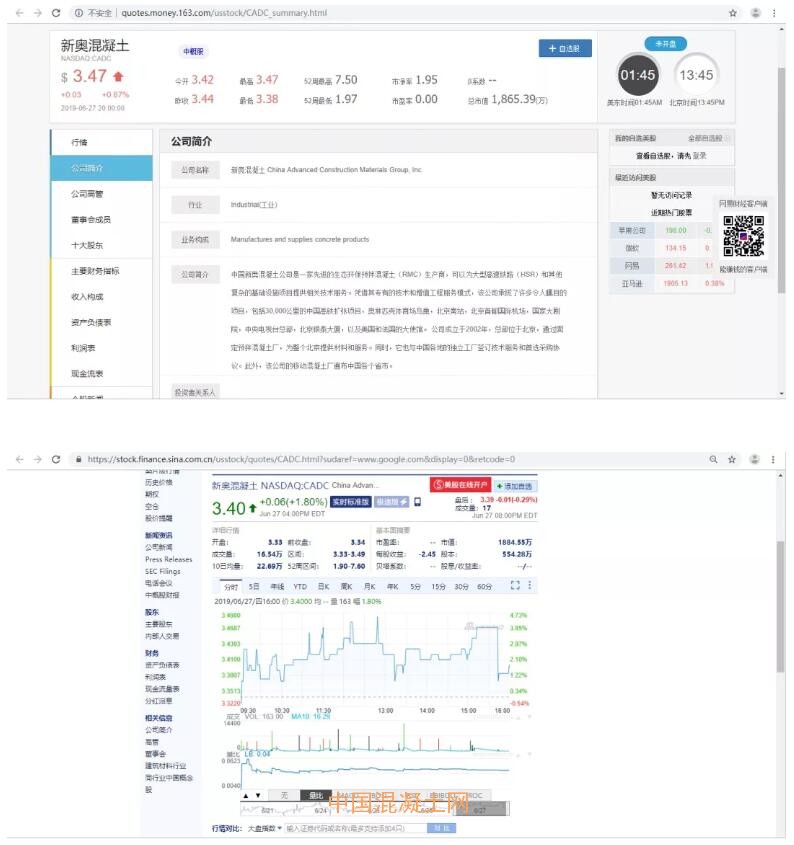Open Chrome menu in the Sina window
This screenshot has width=794, height=845.
pyautogui.click(x=773, y=459)
